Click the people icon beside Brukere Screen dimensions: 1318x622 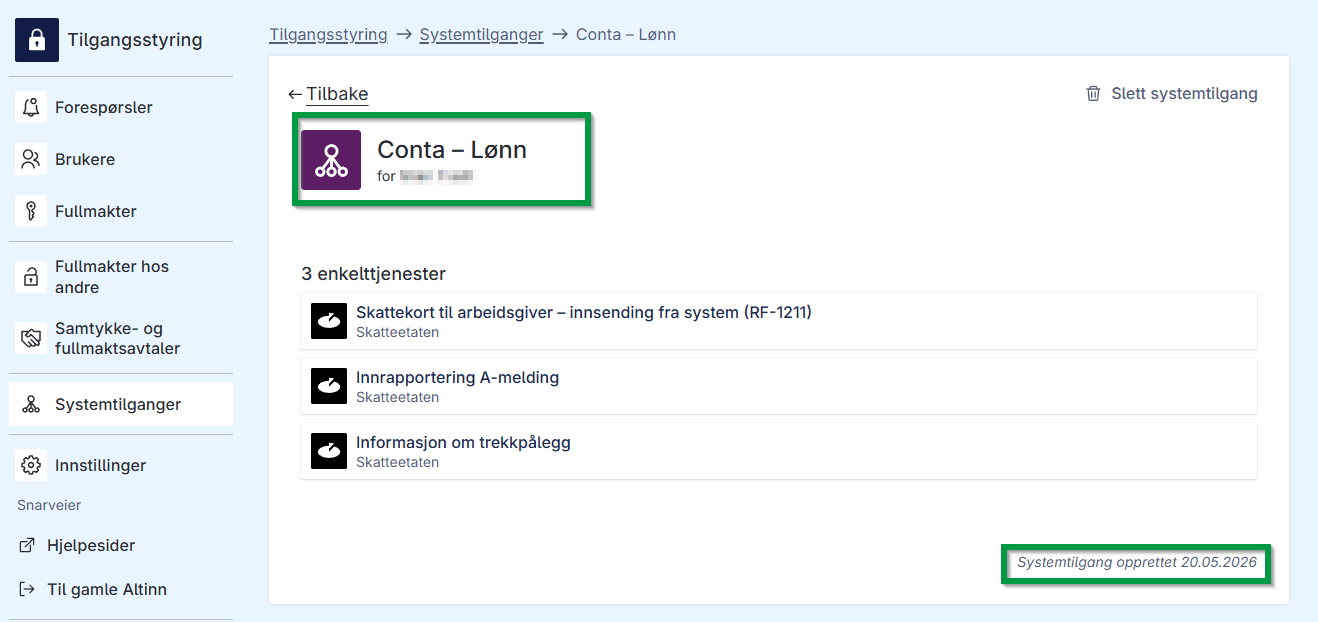click(x=31, y=159)
